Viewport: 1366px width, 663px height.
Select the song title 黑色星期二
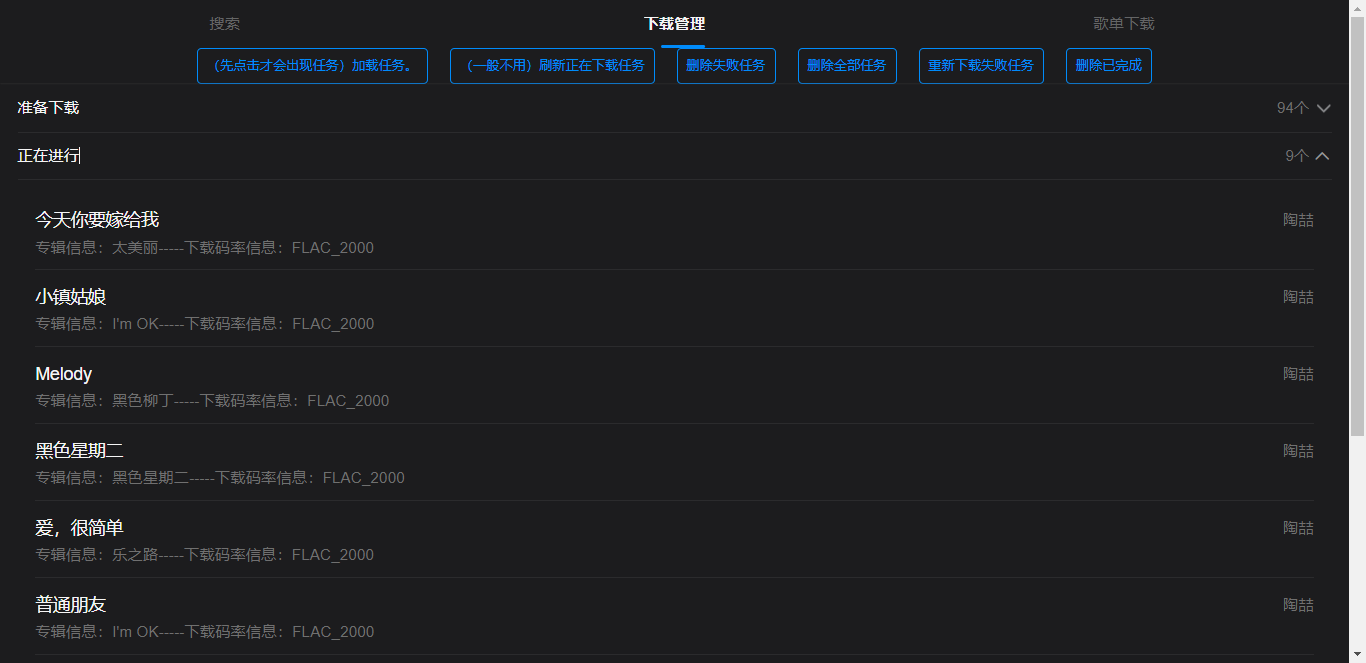click(80, 451)
